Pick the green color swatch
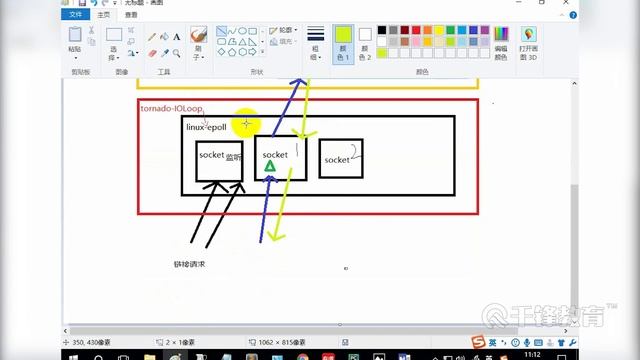 point(450,30)
